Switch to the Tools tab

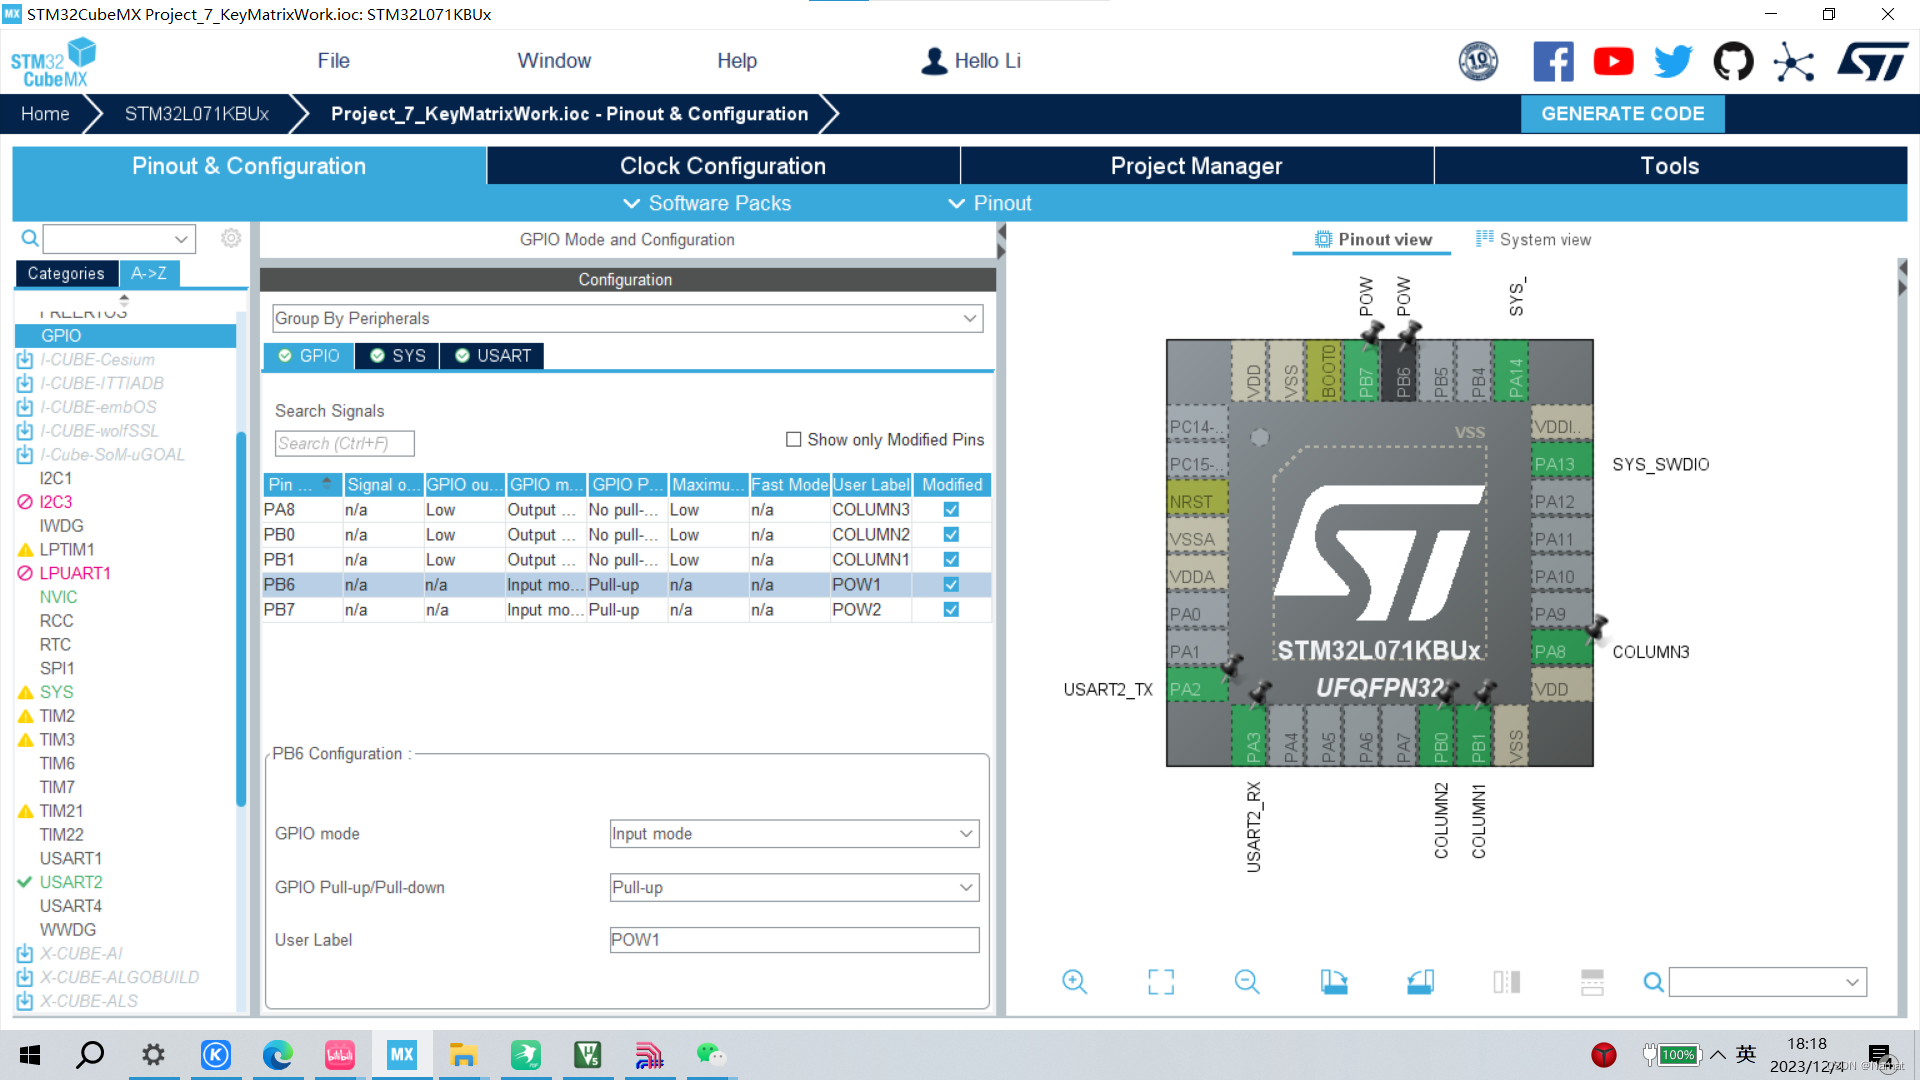[x=1670, y=166]
